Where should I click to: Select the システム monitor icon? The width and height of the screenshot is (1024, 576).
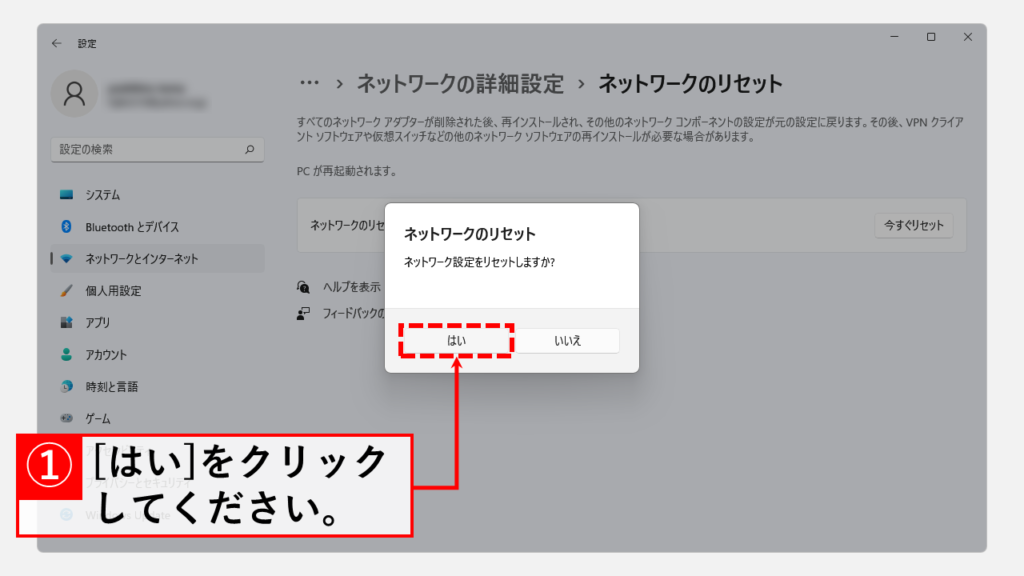point(67,195)
